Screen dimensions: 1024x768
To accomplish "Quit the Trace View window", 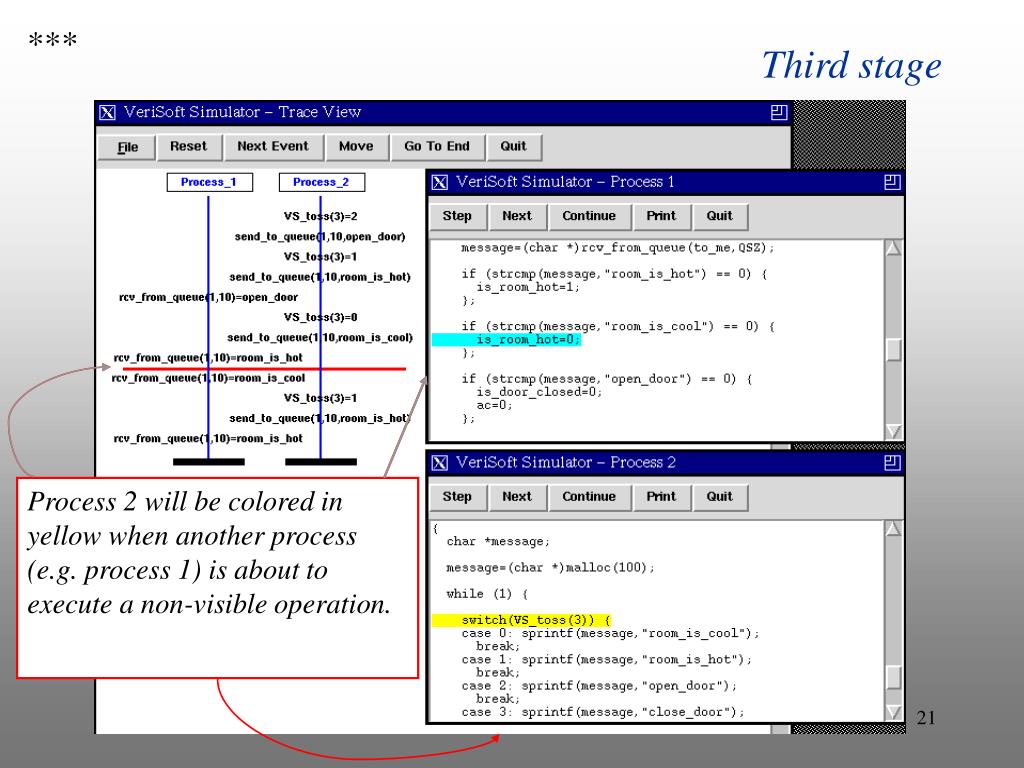I will pos(514,147).
